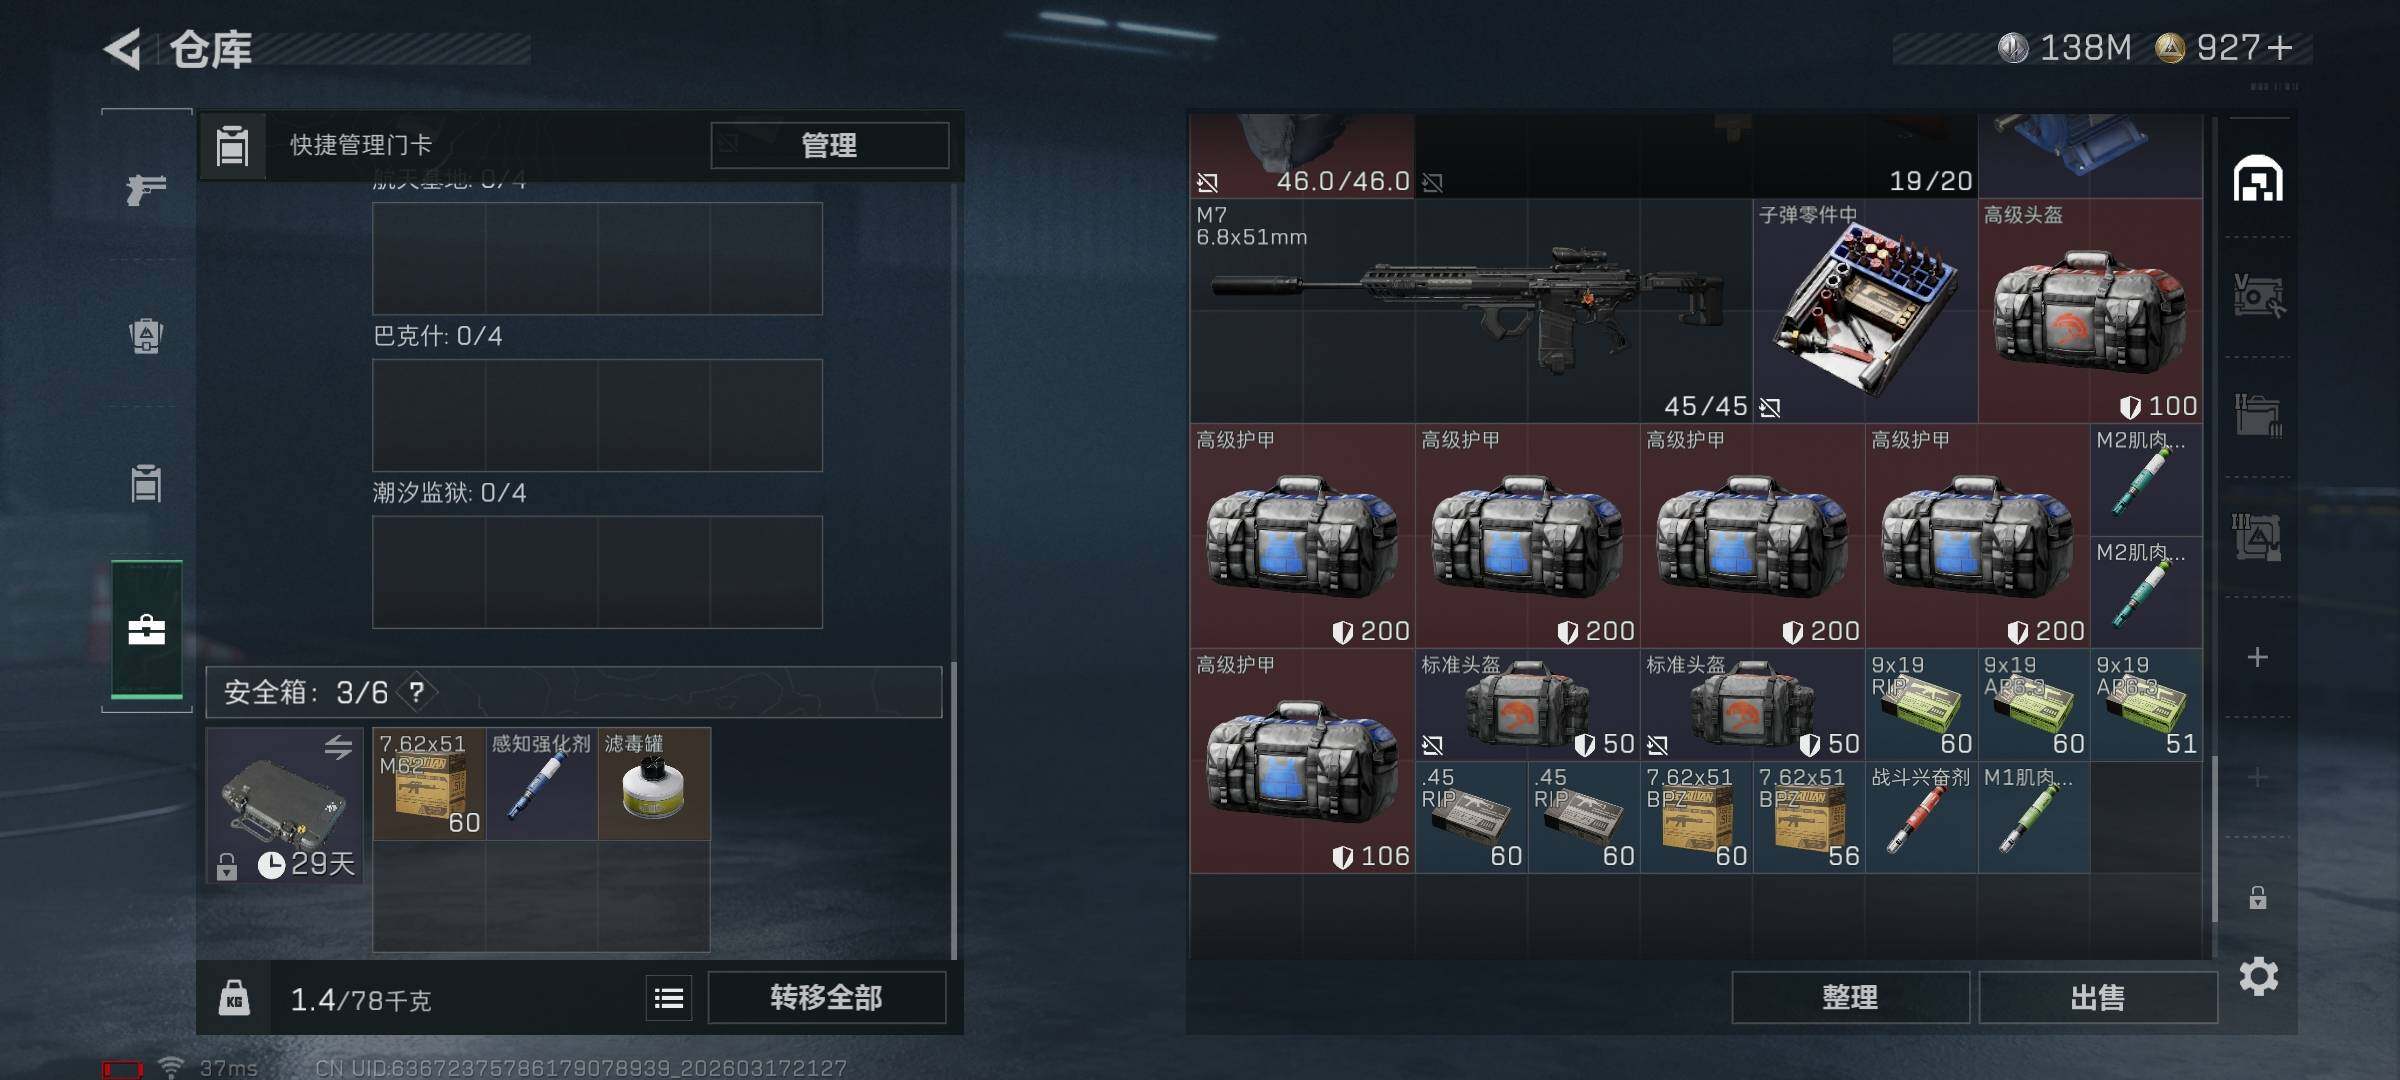The width and height of the screenshot is (2400, 1080).
Task: Go back using the arrow beside 仓库
Action: [124, 49]
